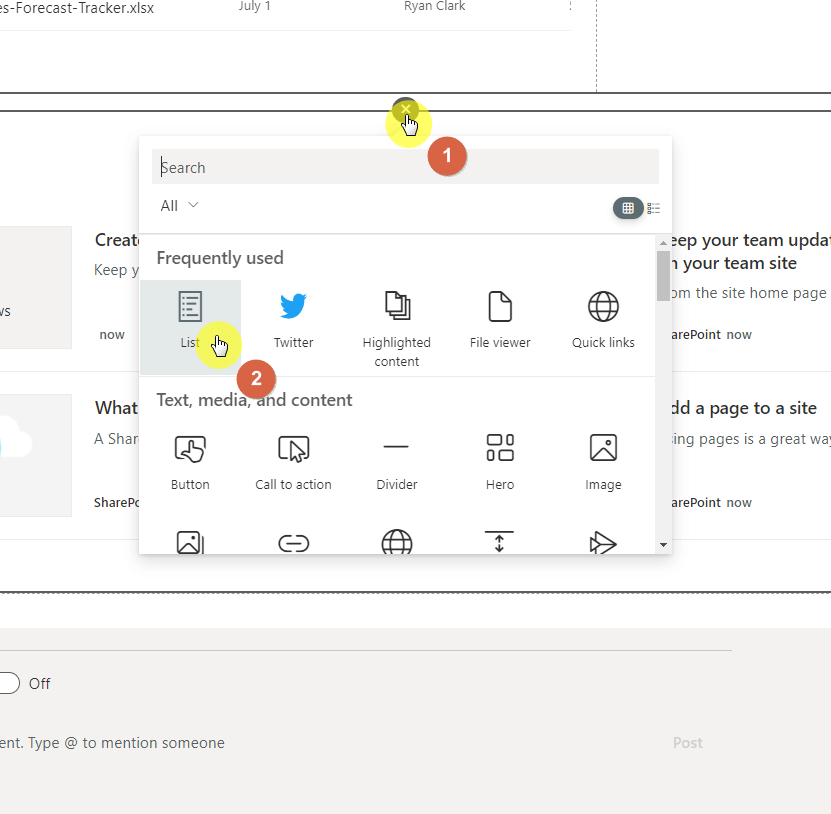Focus the Search web parts field
Viewport: 831px width, 814px height.
pos(405,167)
